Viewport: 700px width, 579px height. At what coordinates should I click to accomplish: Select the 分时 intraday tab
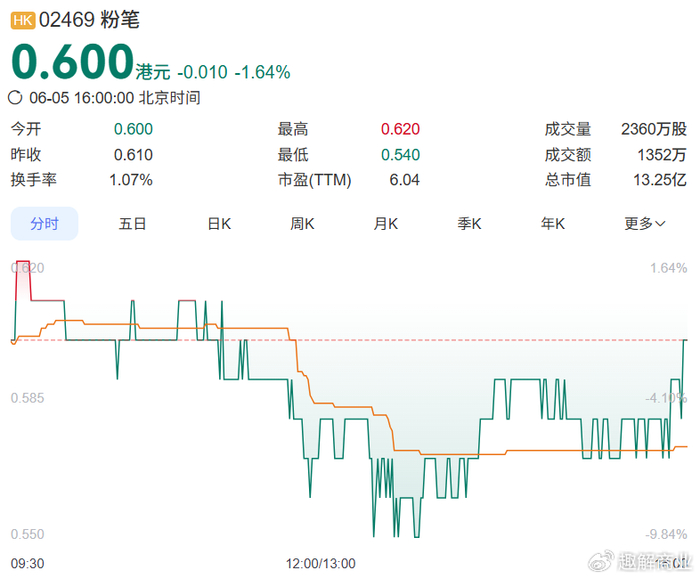pos(44,224)
